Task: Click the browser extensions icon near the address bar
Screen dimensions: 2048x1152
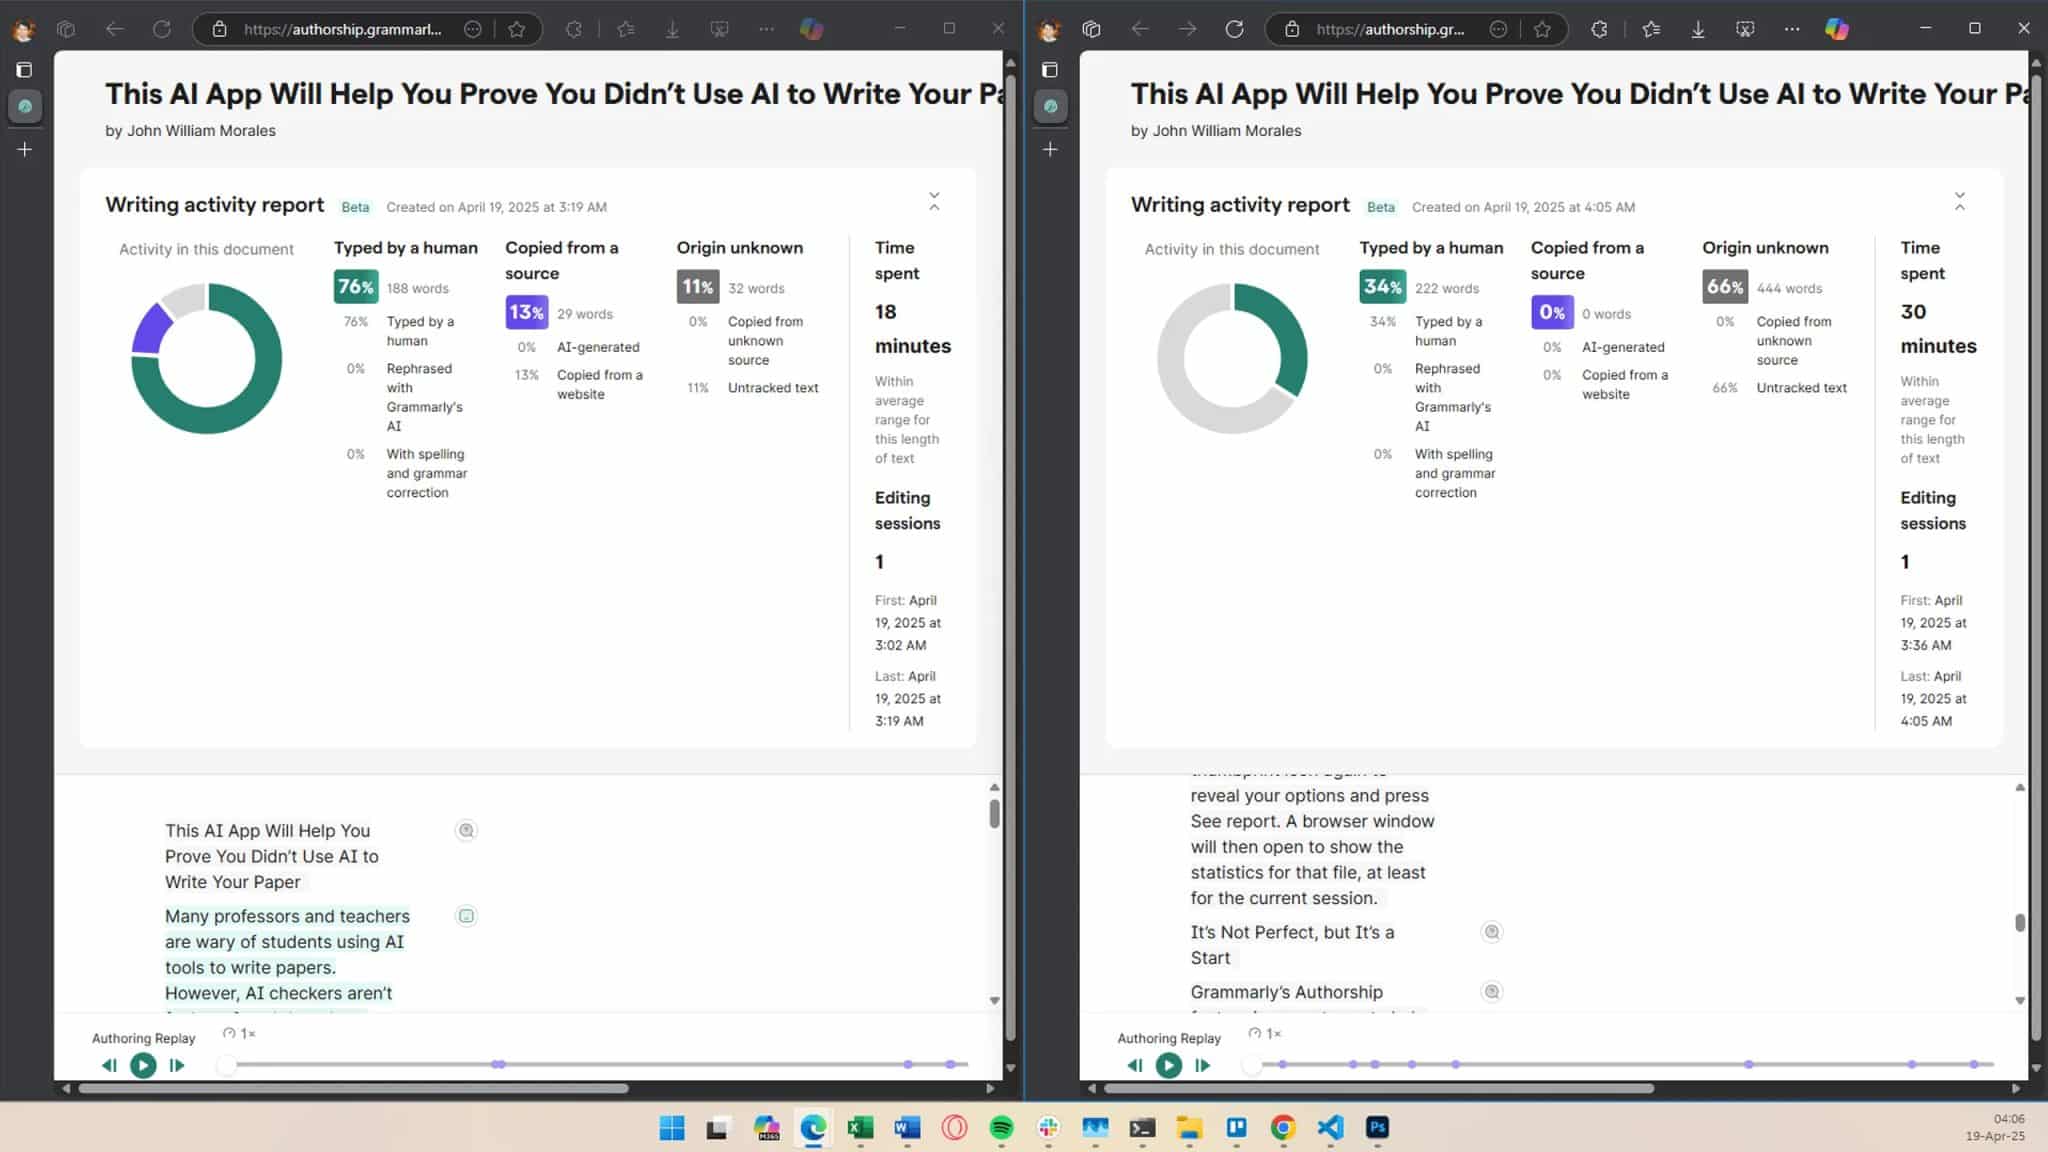Action: [x=574, y=29]
